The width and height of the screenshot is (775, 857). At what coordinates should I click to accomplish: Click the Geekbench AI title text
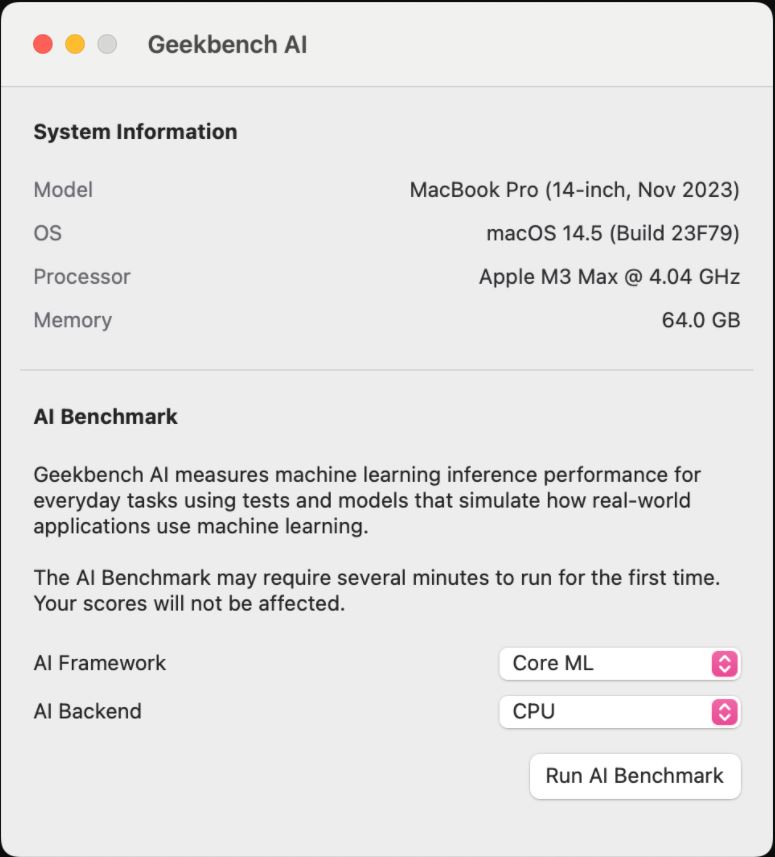(x=228, y=45)
